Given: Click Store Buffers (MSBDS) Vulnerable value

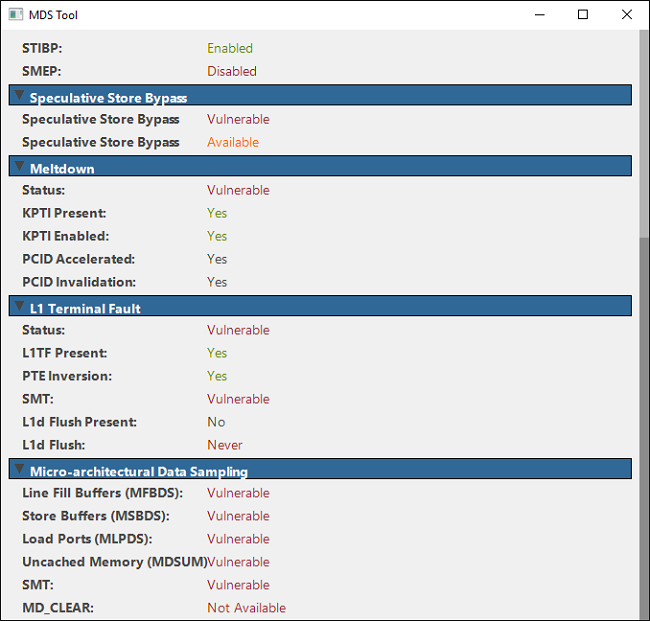Looking at the screenshot, I should [238, 516].
